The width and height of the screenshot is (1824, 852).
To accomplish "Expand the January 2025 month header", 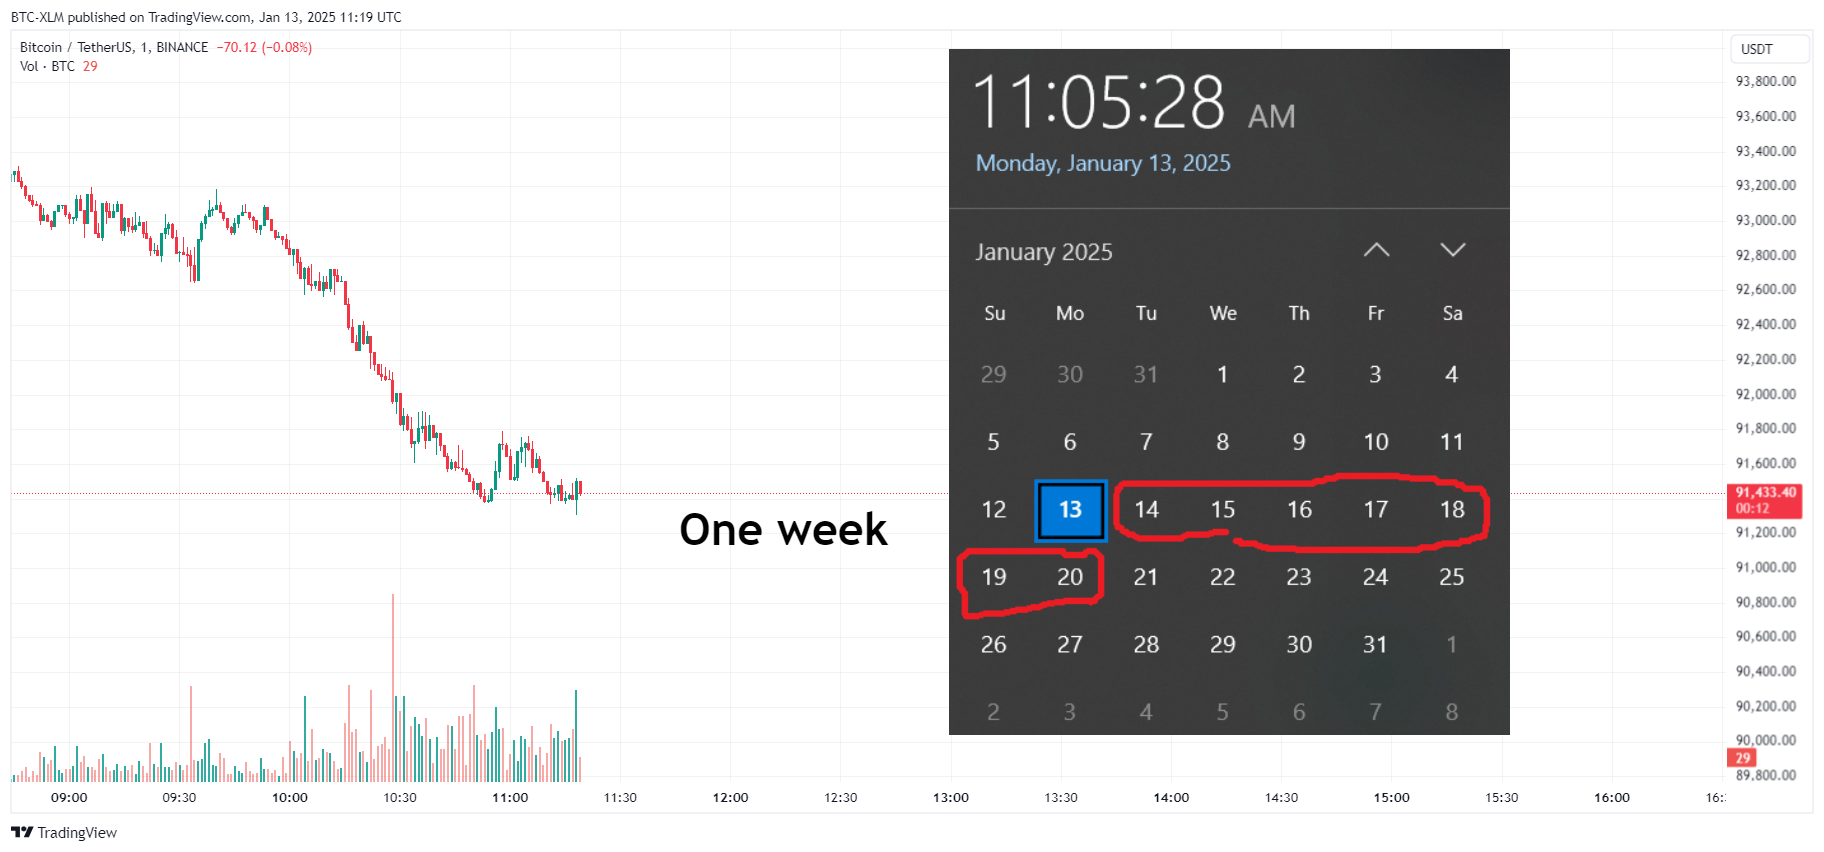I will coord(1043,252).
